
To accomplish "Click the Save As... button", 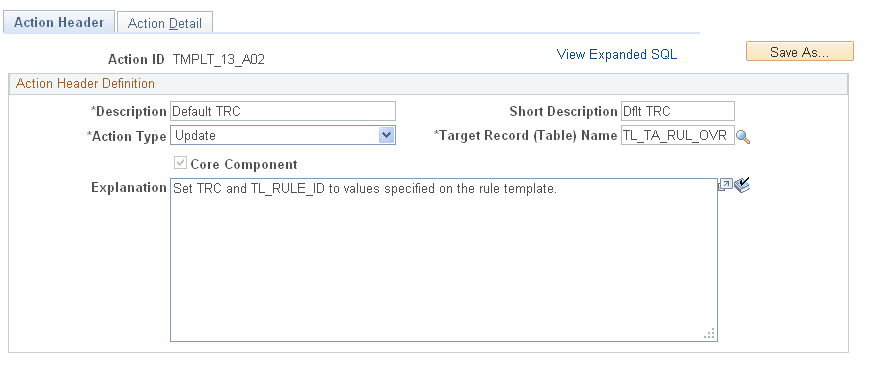I will pyautogui.click(x=799, y=52).
